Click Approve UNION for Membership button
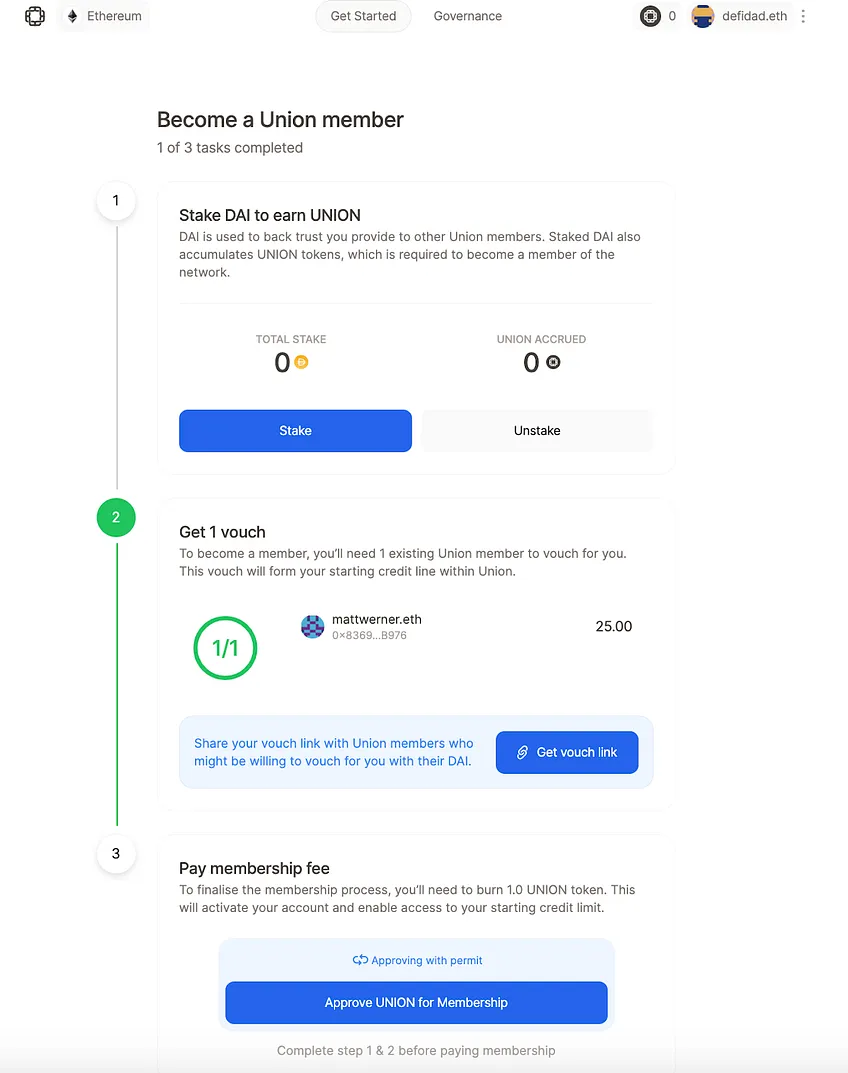 point(416,1003)
